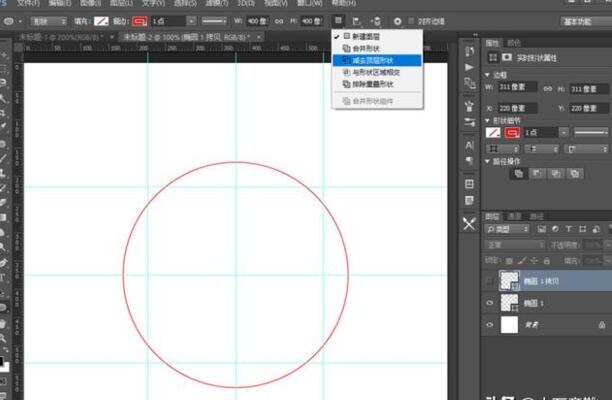Open the 基本功能 workspace switcher
The width and height of the screenshot is (612, 400).
[x=586, y=21]
